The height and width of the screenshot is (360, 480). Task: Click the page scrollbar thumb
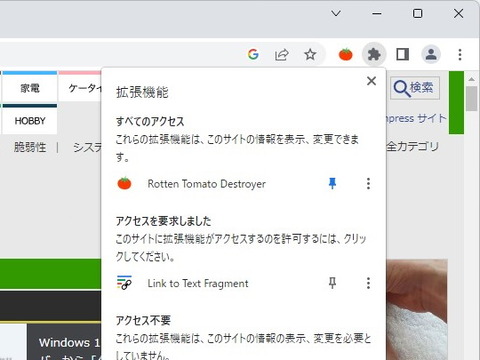point(471,99)
